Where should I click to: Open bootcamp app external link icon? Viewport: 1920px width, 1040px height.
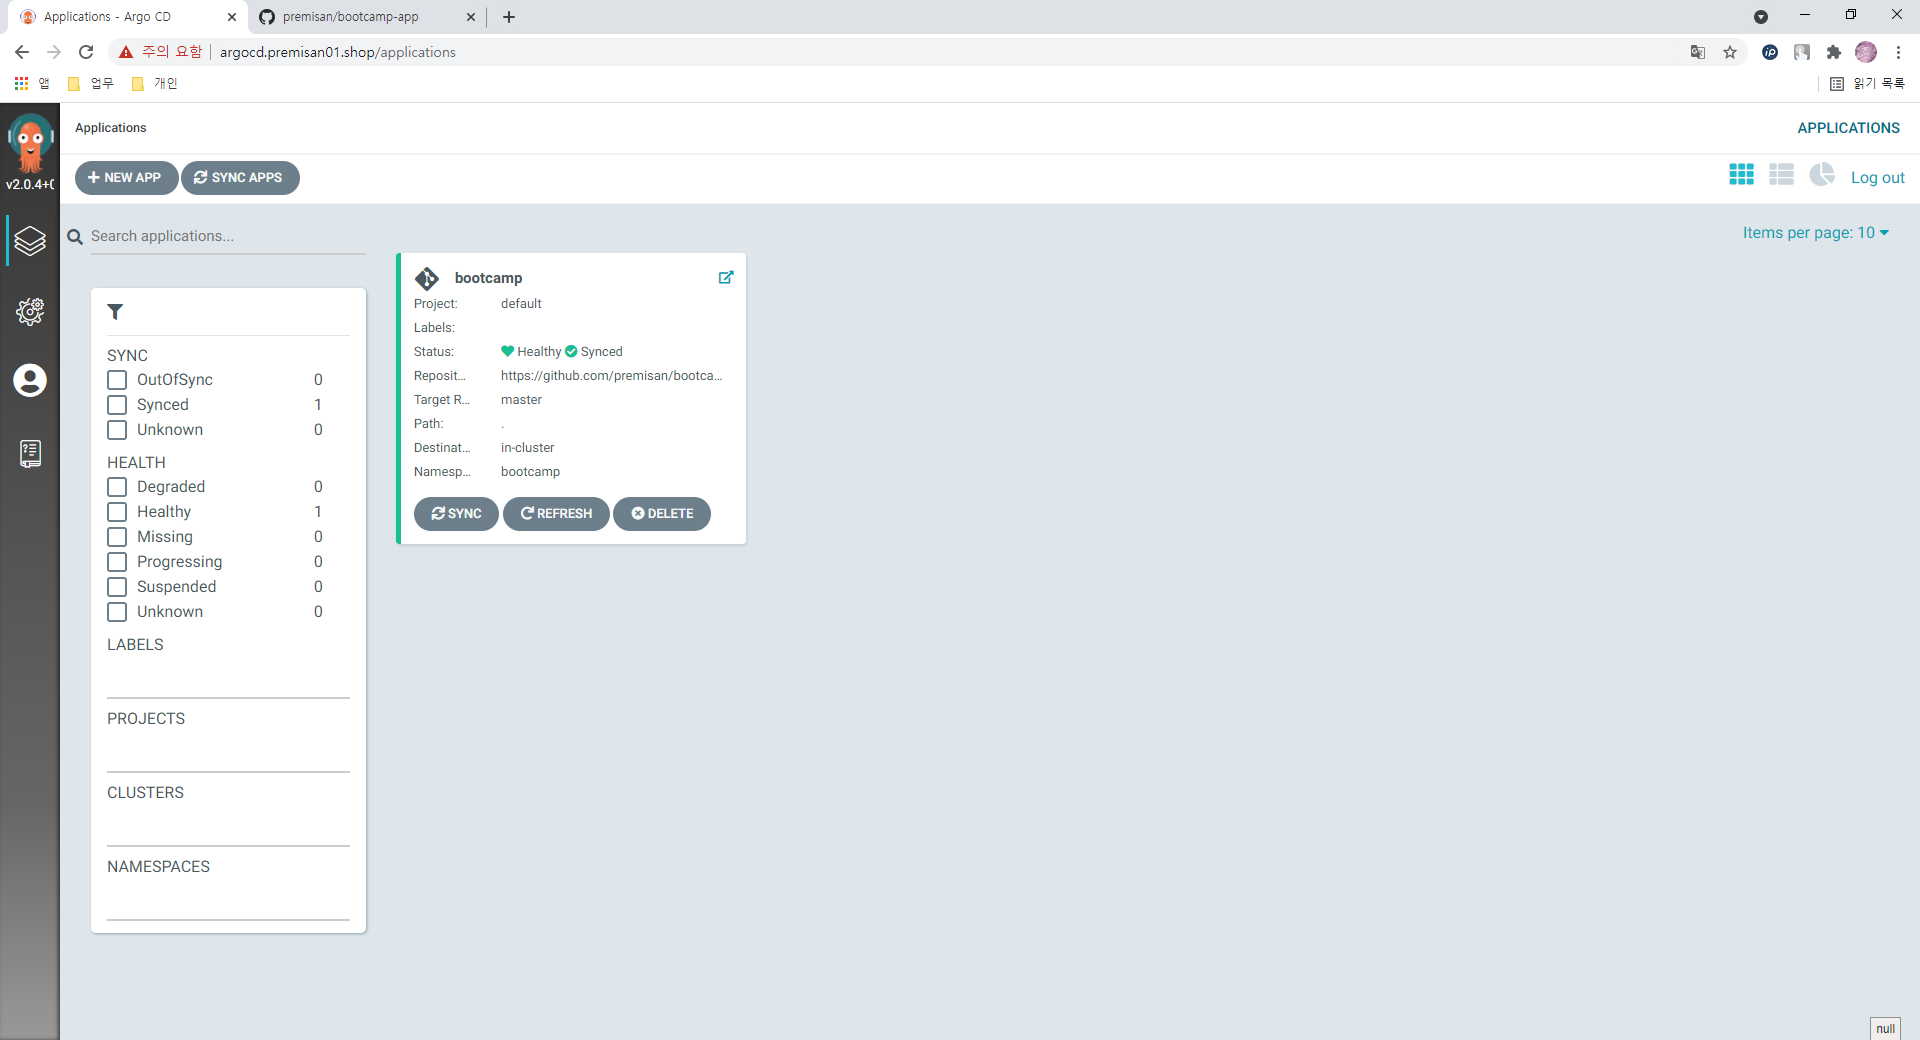pyautogui.click(x=726, y=277)
